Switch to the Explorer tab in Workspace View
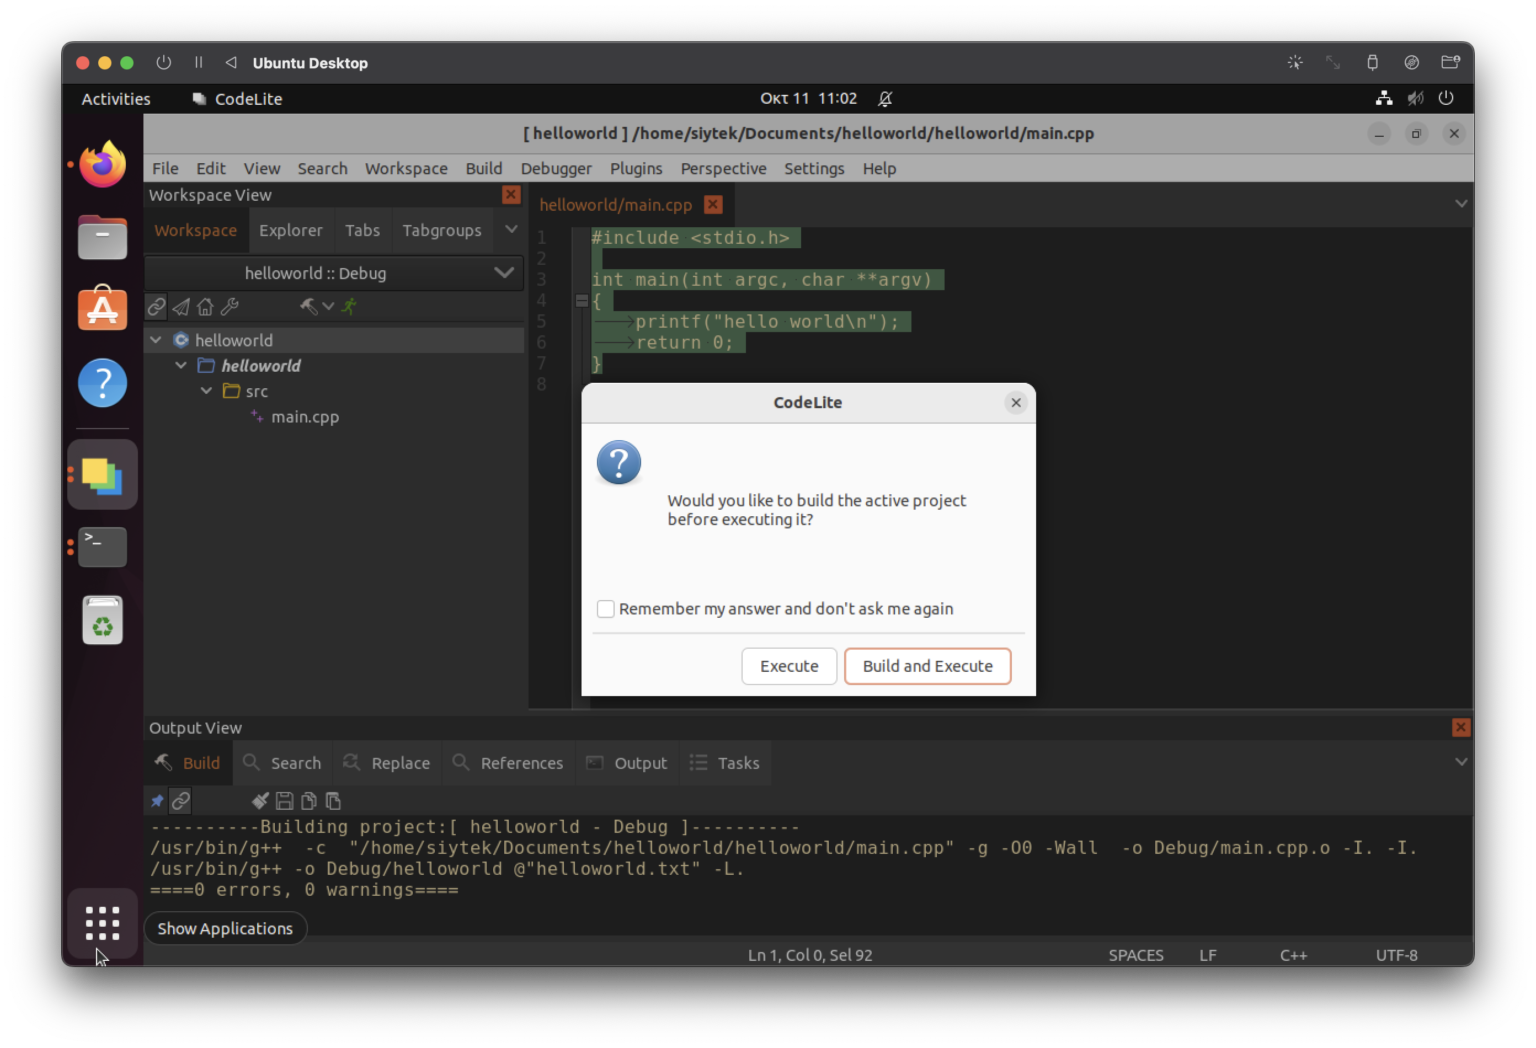This screenshot has width=1536, height=1048. 291,230
